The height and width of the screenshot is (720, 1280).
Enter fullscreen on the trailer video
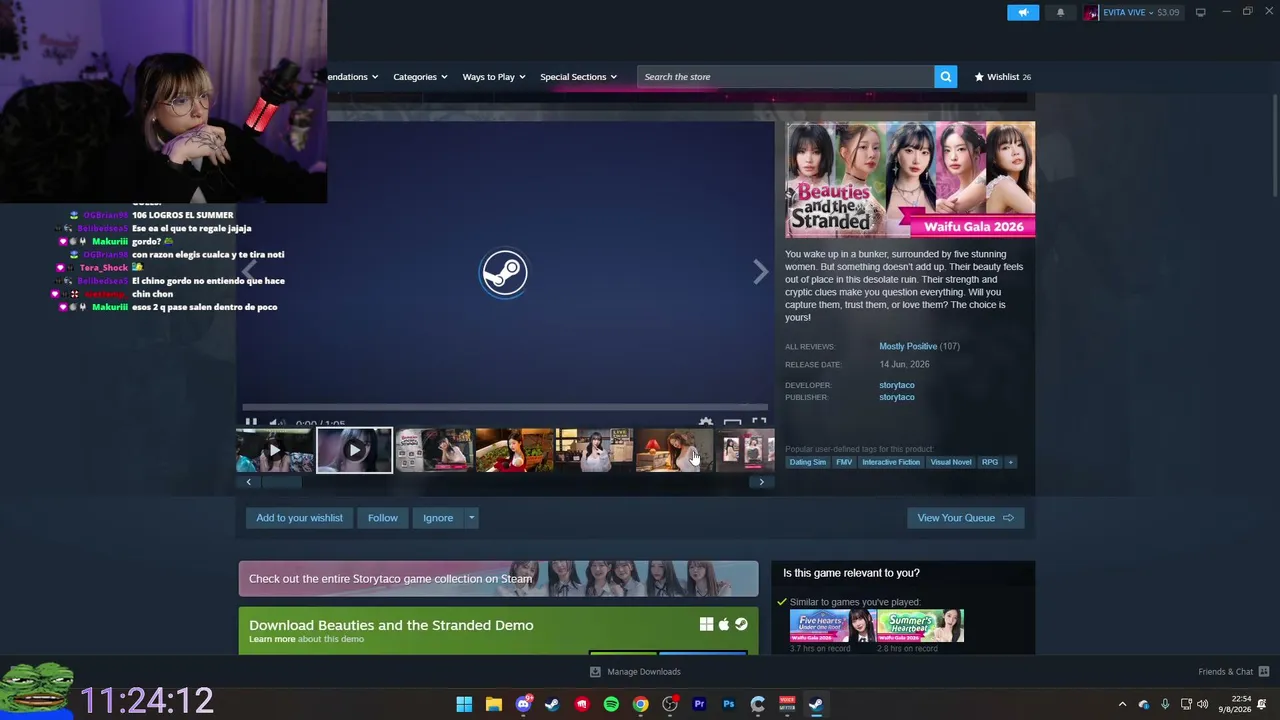tap(759, 423)
